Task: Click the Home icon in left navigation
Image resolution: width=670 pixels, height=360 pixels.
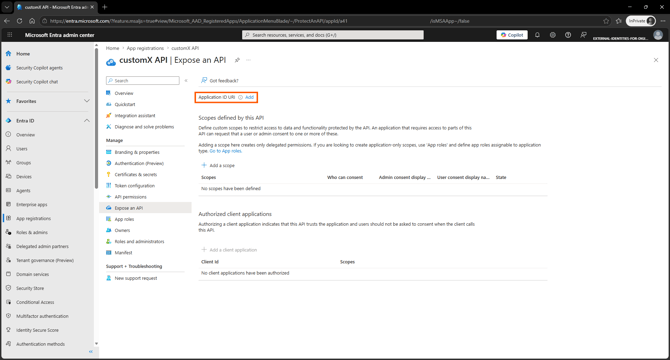Action: tap(8, 54)
